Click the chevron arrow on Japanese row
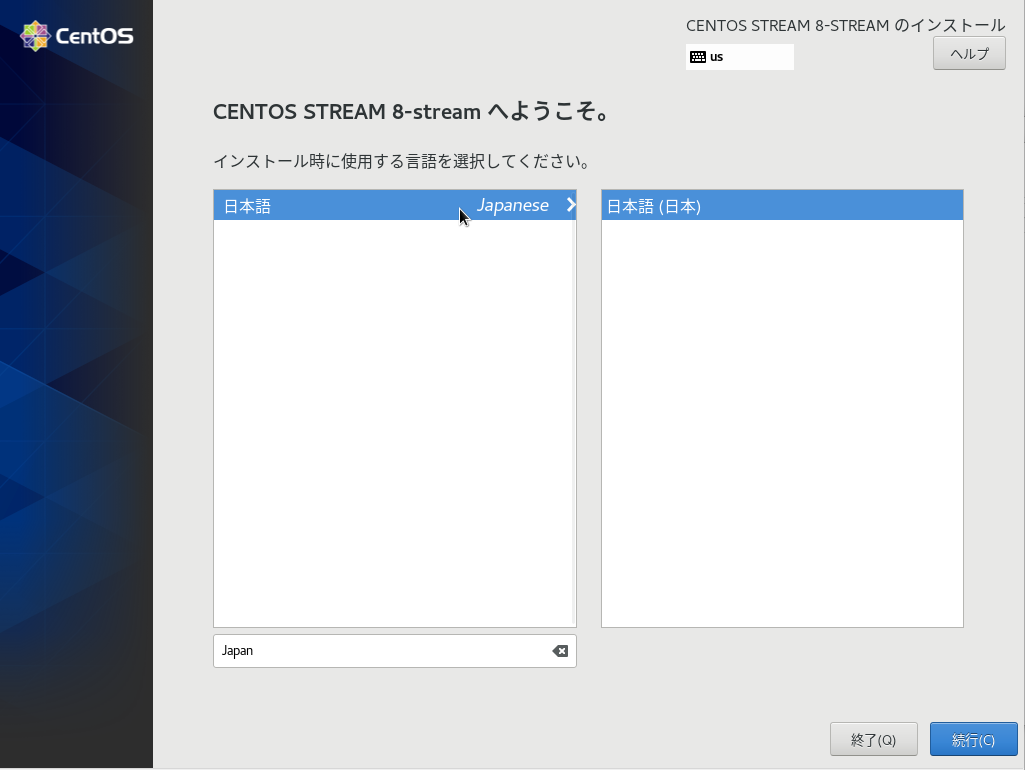The width and height of the screenshot is (1025, 770). tap(571, 205)
